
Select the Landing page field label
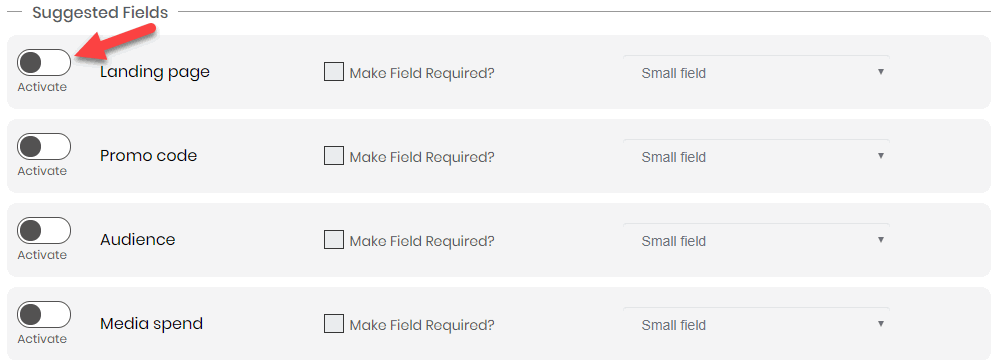[x=155, y=73]
